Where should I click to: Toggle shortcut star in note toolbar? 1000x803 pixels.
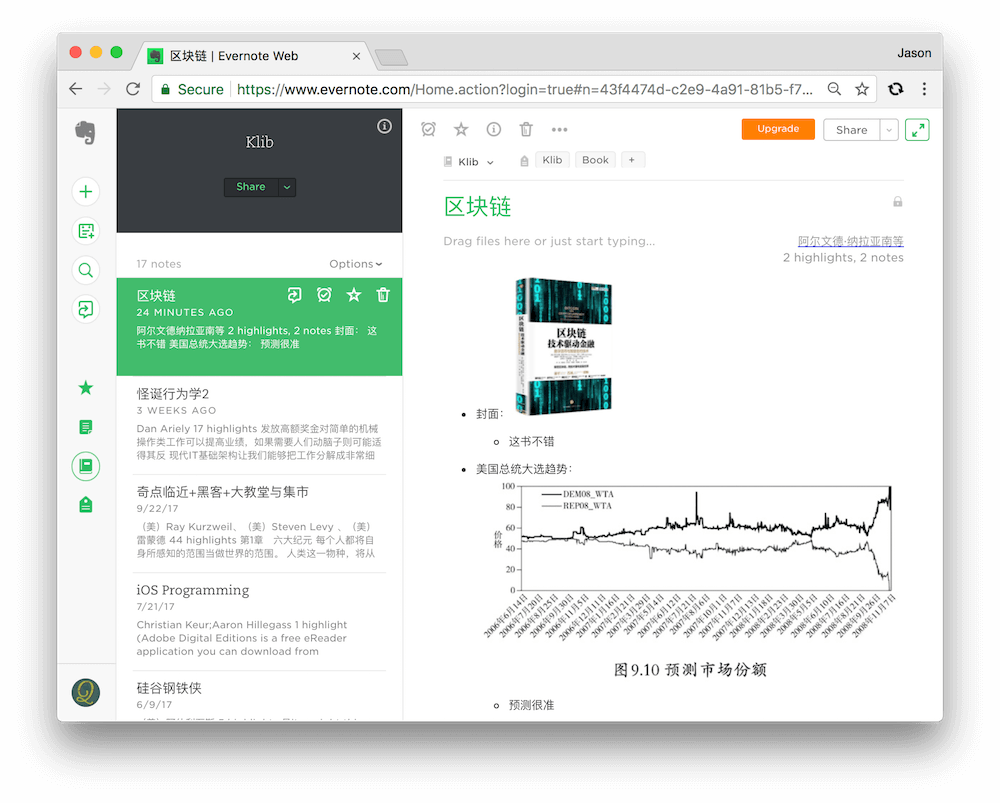[x=461, y=129]
